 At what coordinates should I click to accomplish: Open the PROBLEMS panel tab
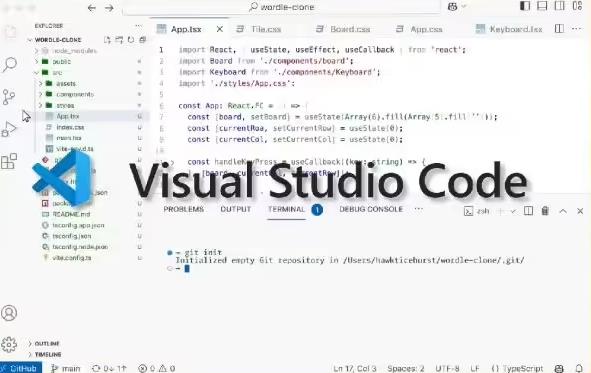(x=184, y=209)
